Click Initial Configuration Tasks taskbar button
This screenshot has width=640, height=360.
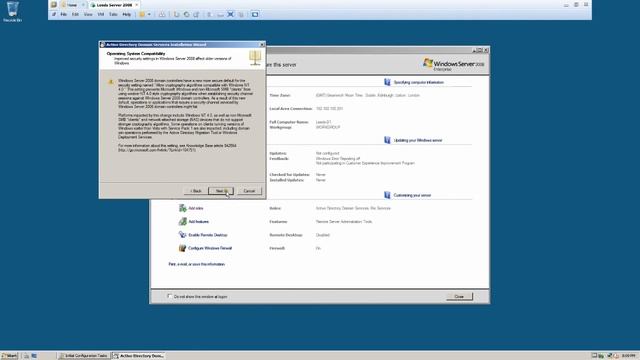point(84,356)
